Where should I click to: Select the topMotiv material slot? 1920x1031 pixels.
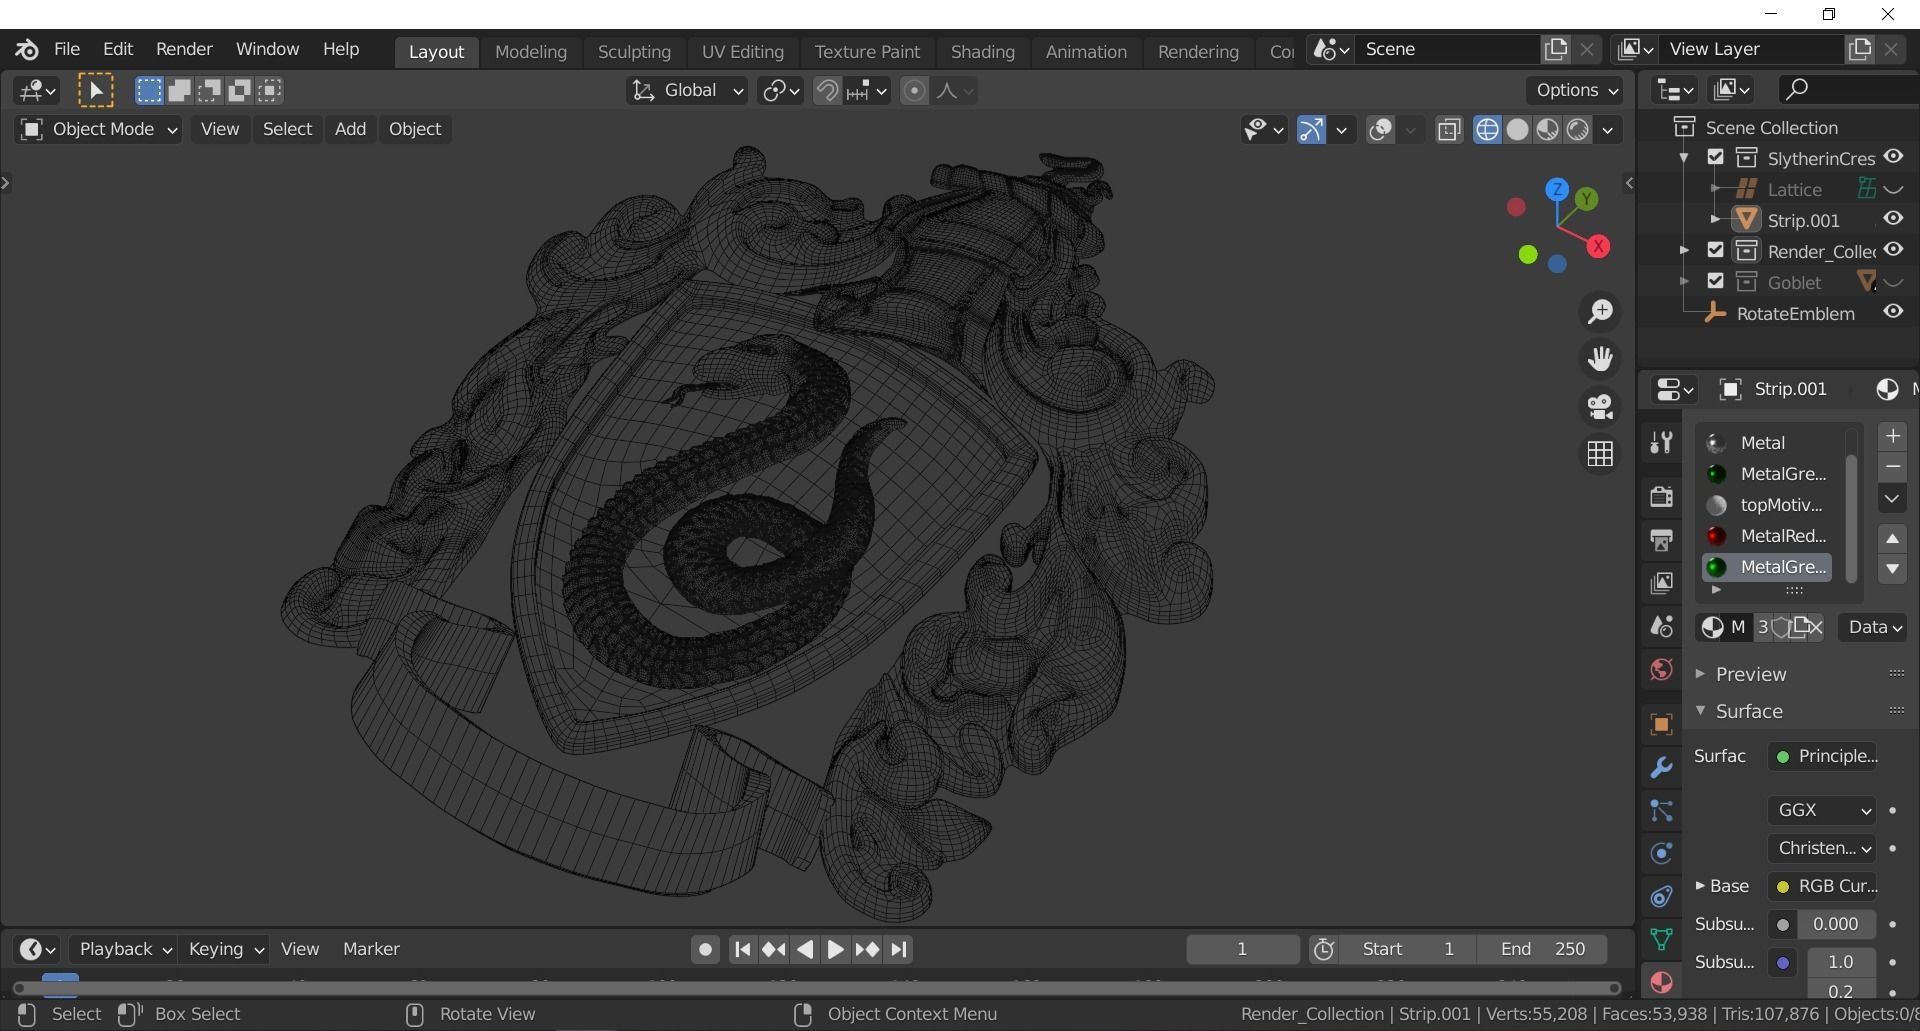coord(1768,505)
